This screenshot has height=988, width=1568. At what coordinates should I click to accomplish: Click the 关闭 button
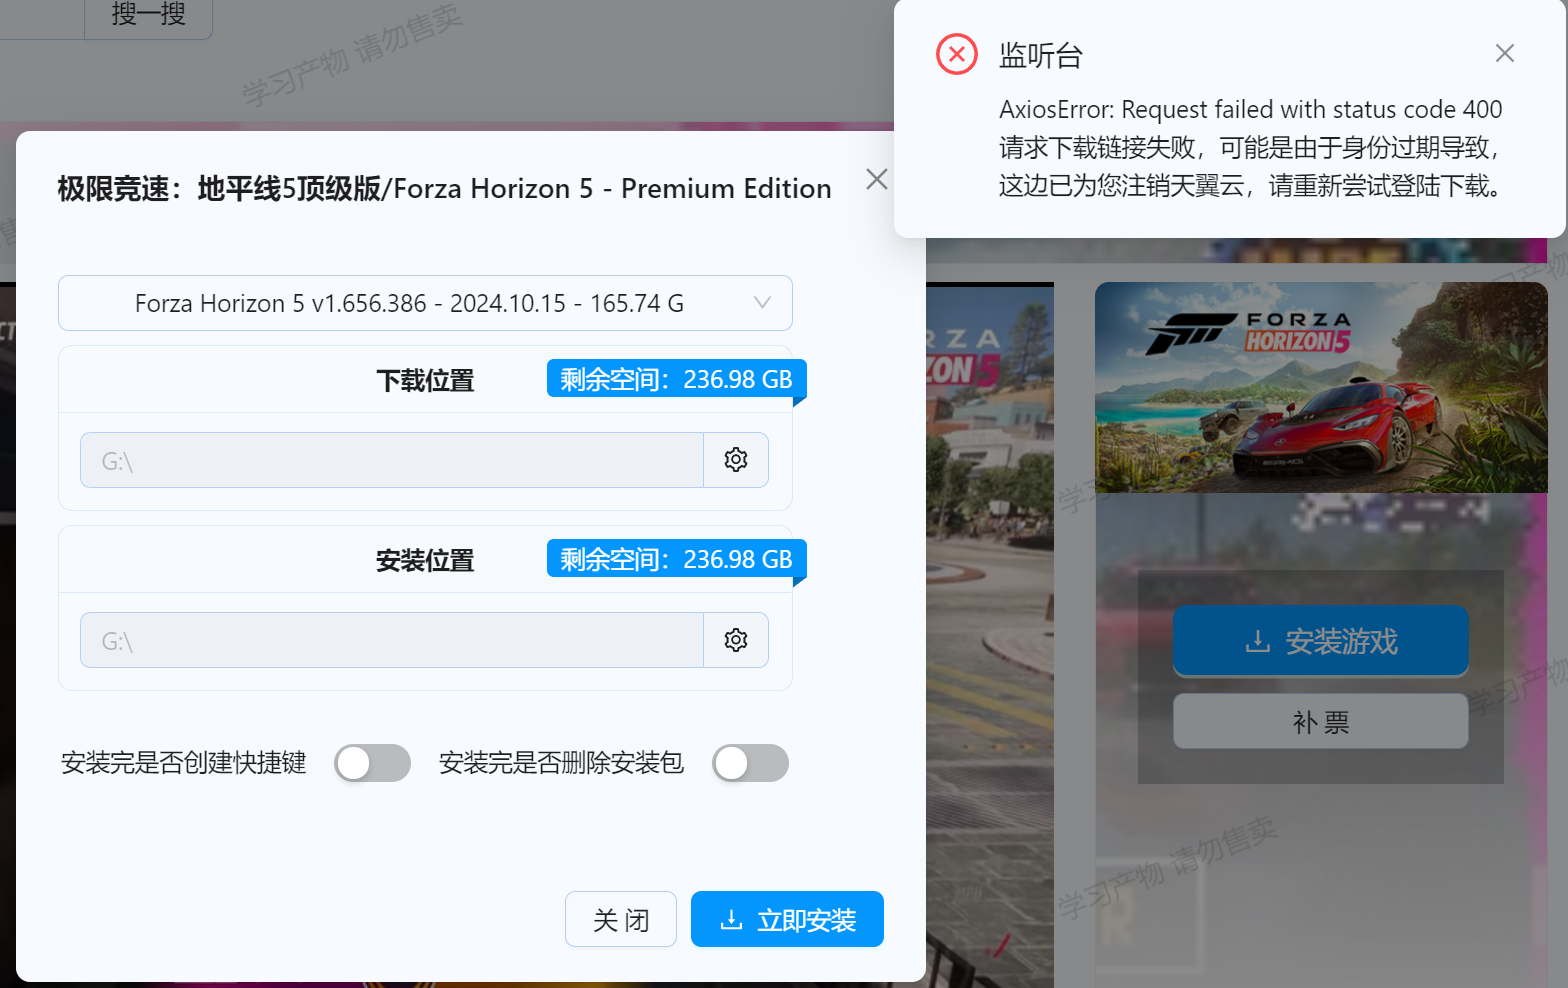pyautogui.click(x=621, y=919)
